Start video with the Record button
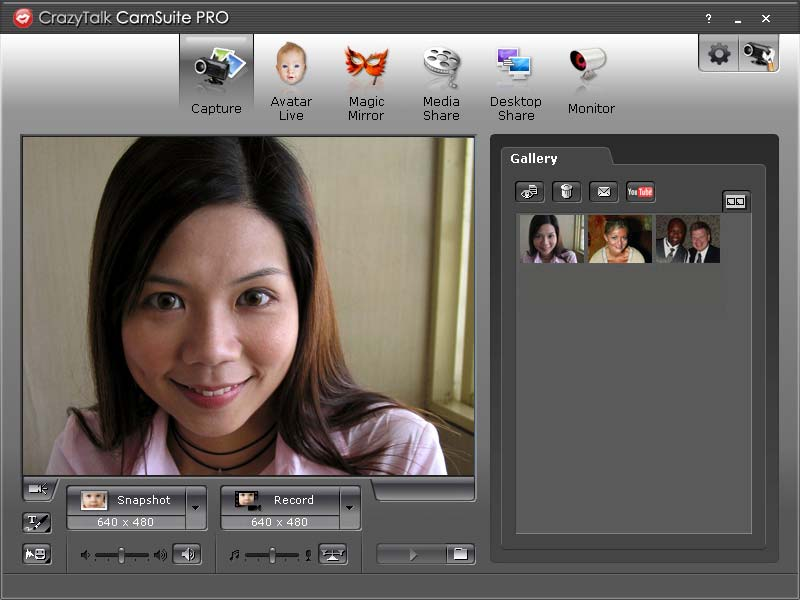800x600 pixels. point(280,501)
